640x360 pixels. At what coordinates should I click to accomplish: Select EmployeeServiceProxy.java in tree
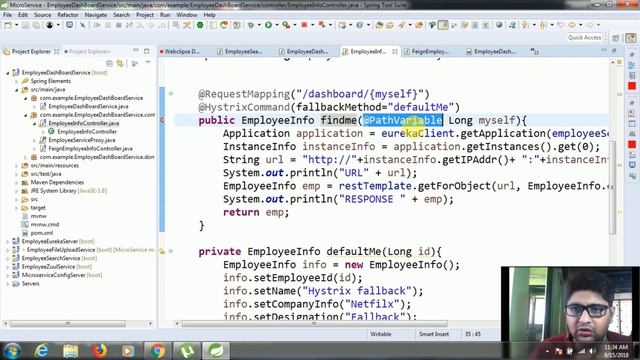click(x=81, y=140)
